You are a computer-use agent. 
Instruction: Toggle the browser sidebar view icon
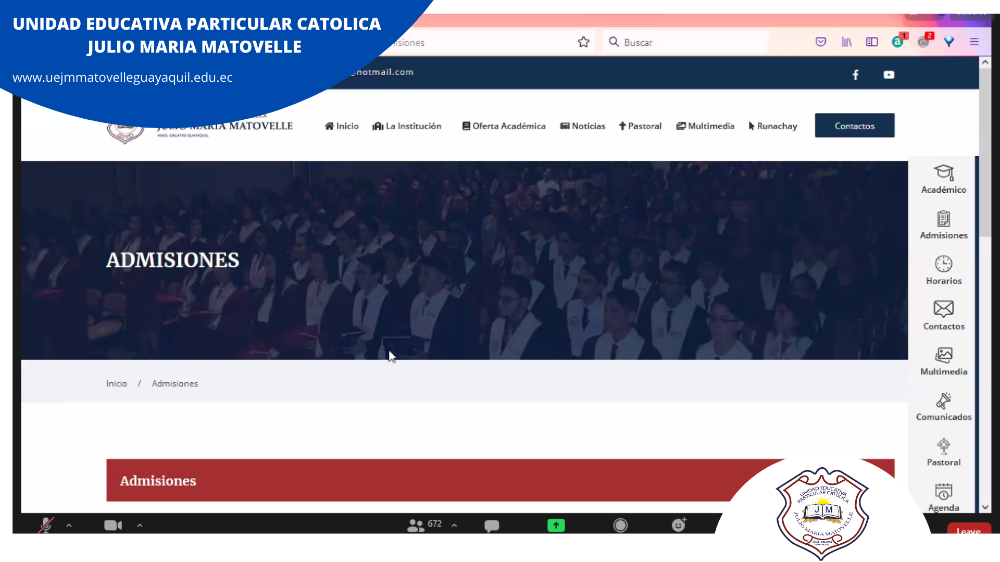coord(872,42)
